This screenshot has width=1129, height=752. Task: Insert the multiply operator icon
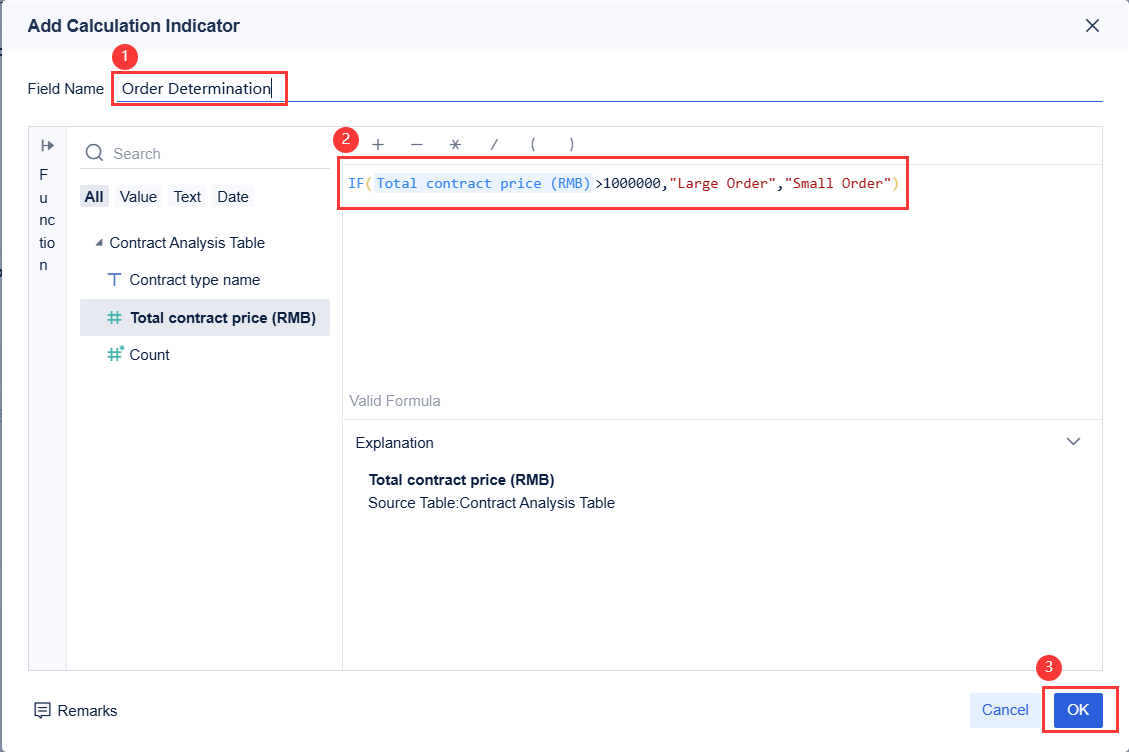point(455,144)
